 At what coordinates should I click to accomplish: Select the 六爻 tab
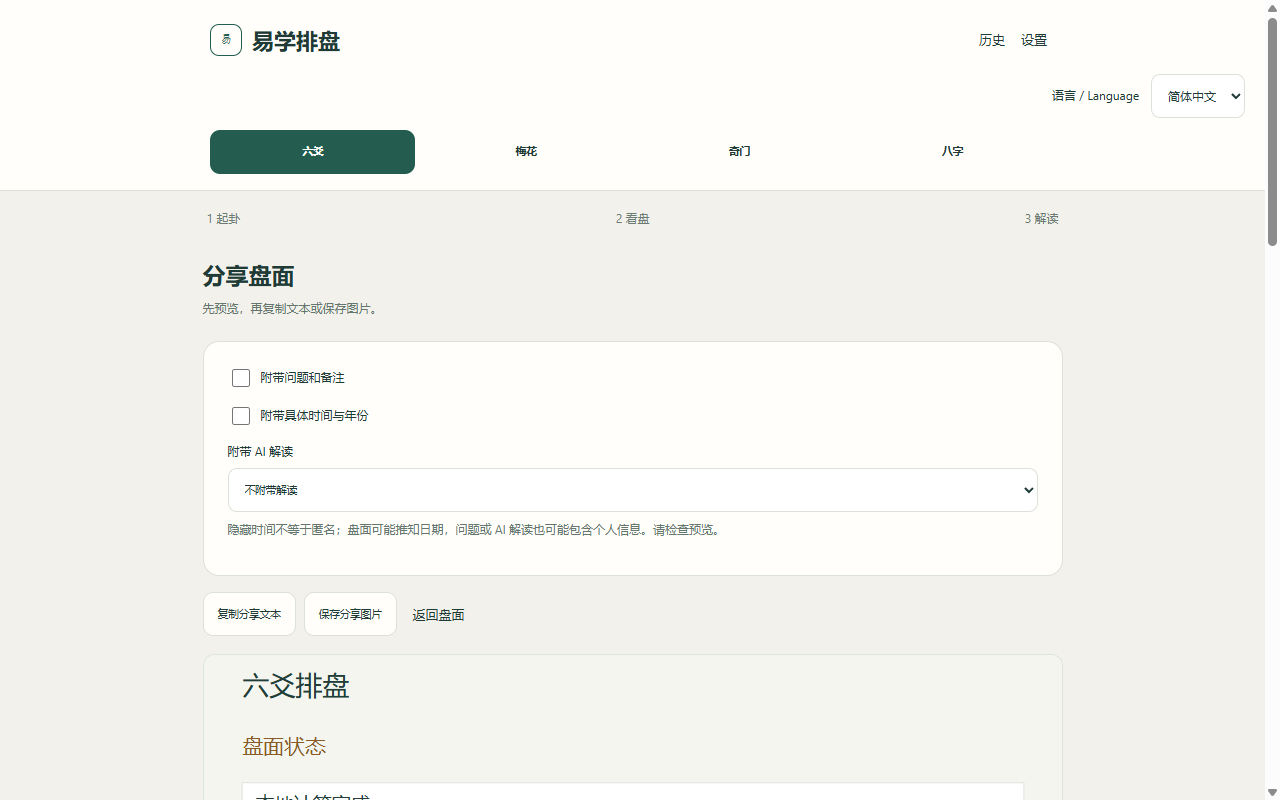pyautogui.click(x=312, y=152)
